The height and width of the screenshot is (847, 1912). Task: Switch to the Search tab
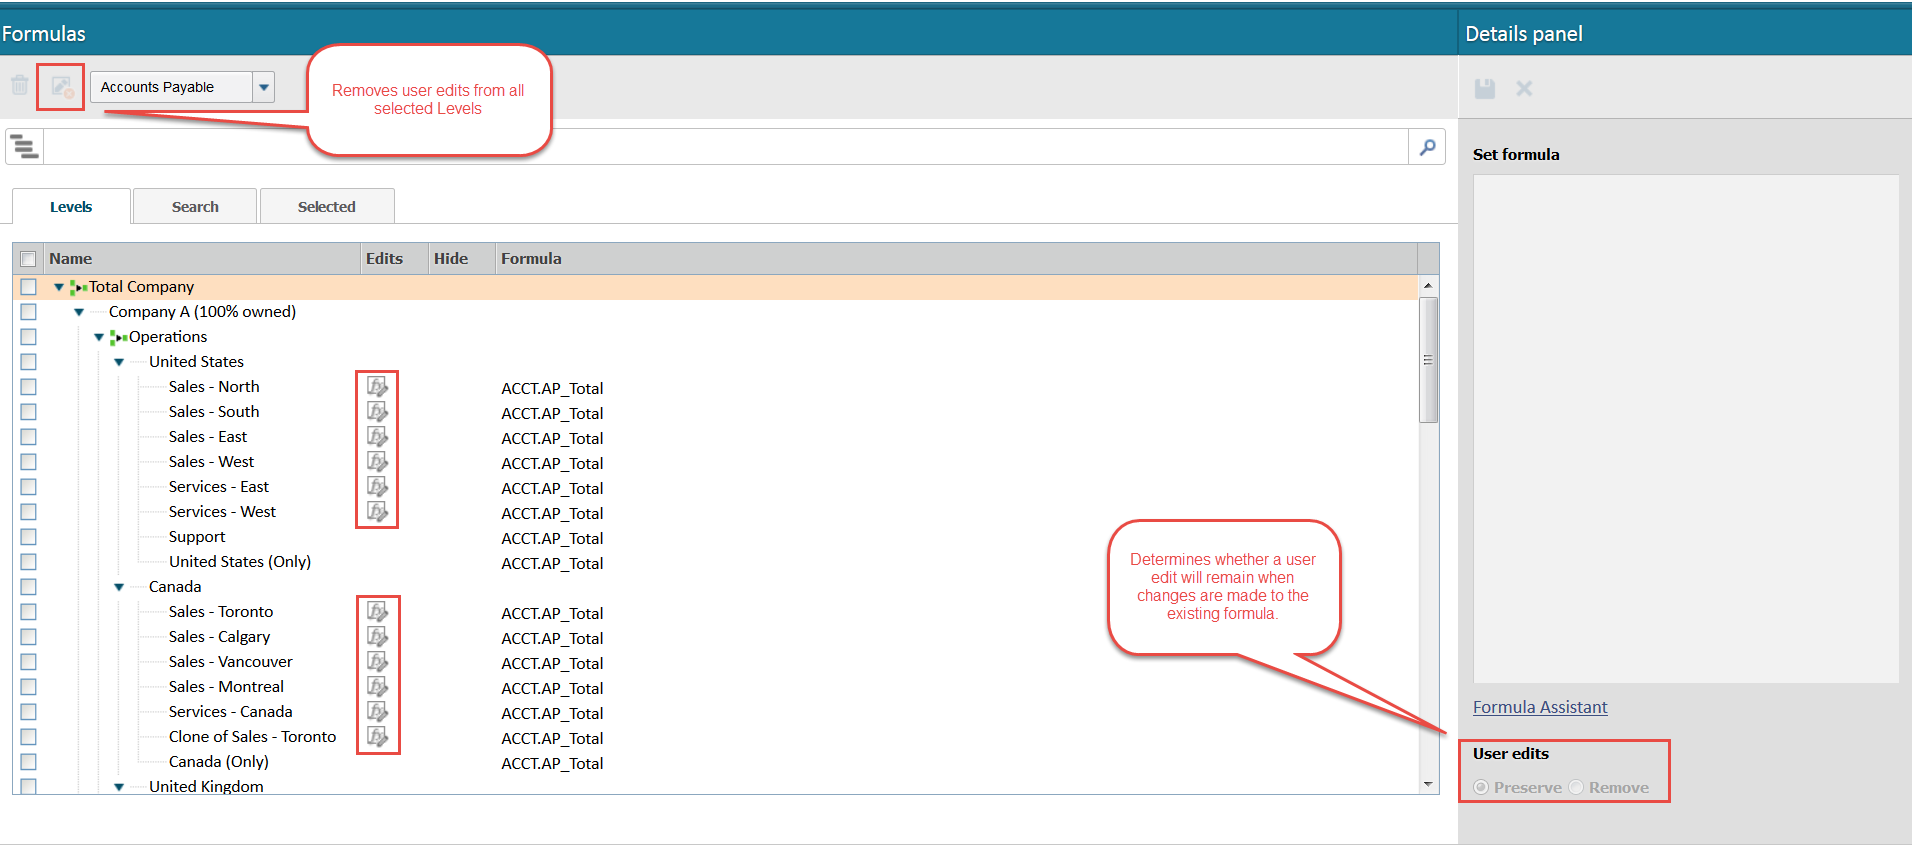tap(195, 206)
